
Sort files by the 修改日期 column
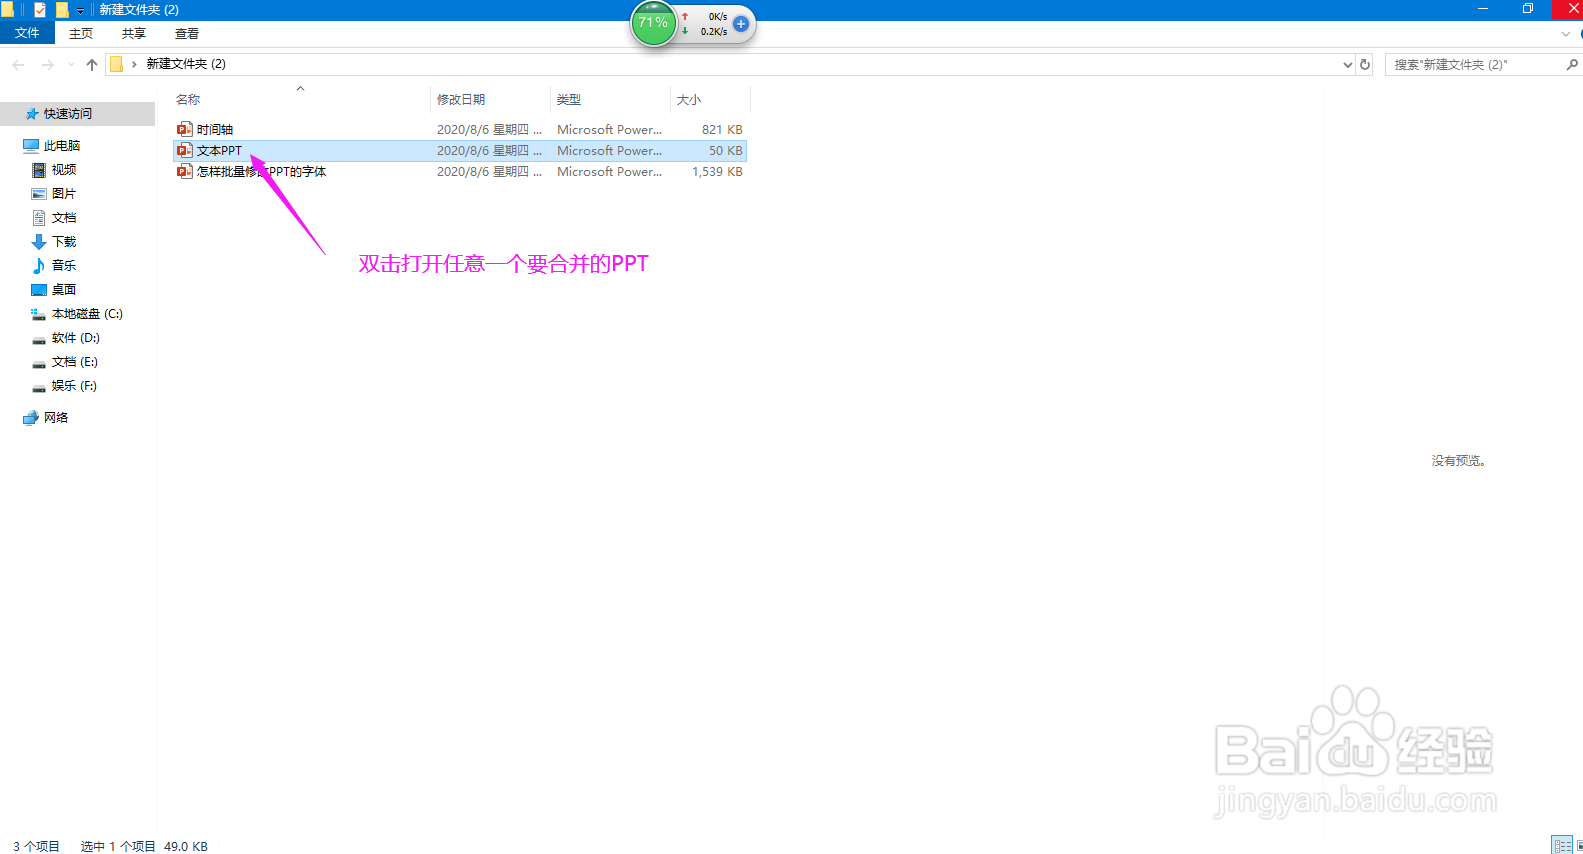click(x=461, y=100)
